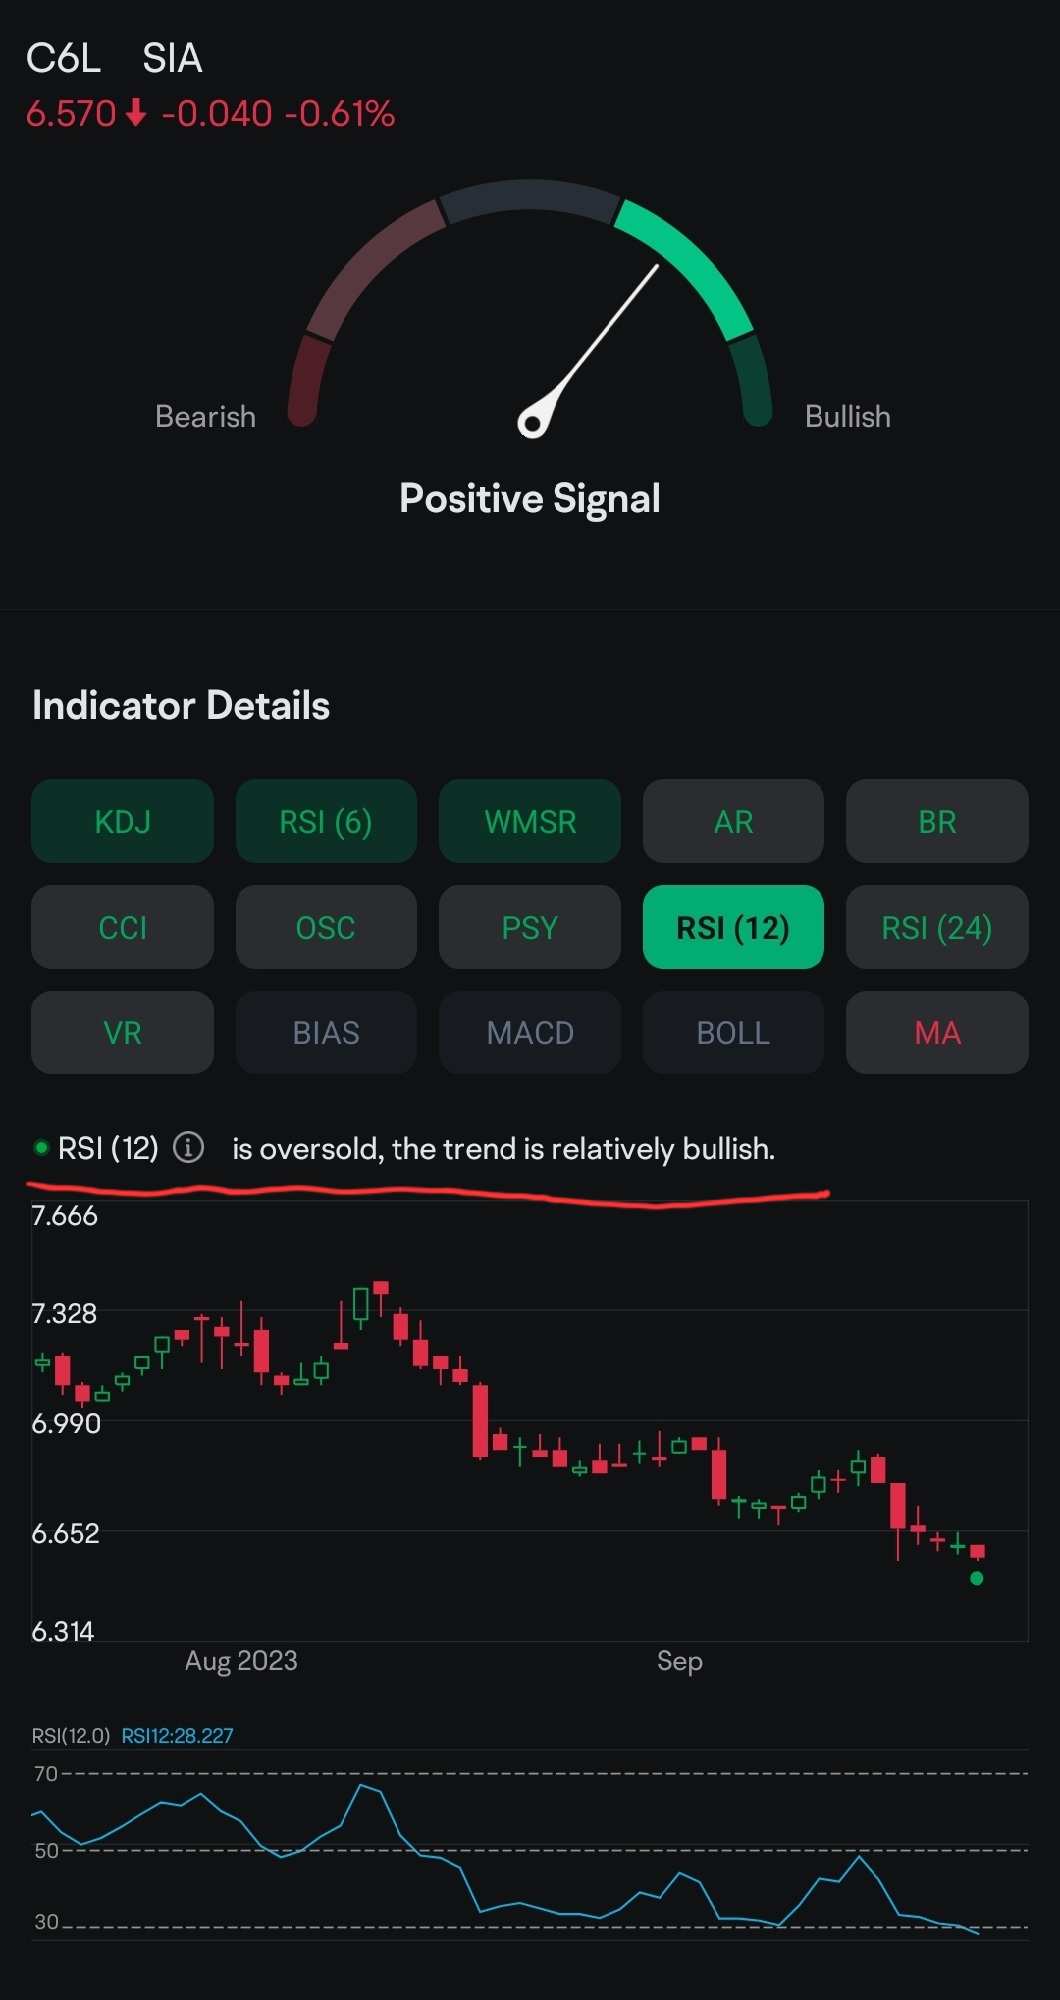Select the PSY indicator

coord(530,927)
